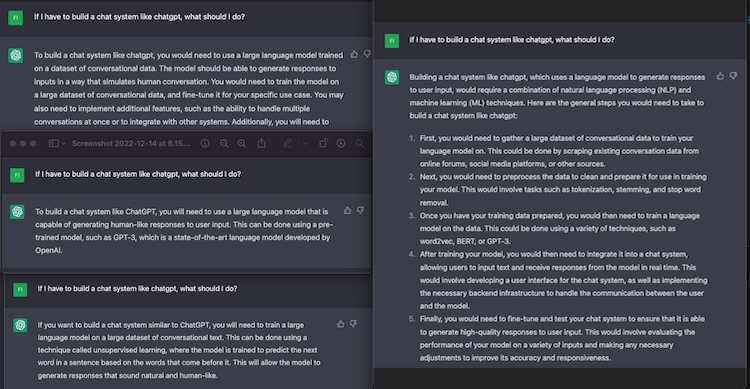Click the close button of the Preview window
The image size is (750, 389).
click(13, 143)
